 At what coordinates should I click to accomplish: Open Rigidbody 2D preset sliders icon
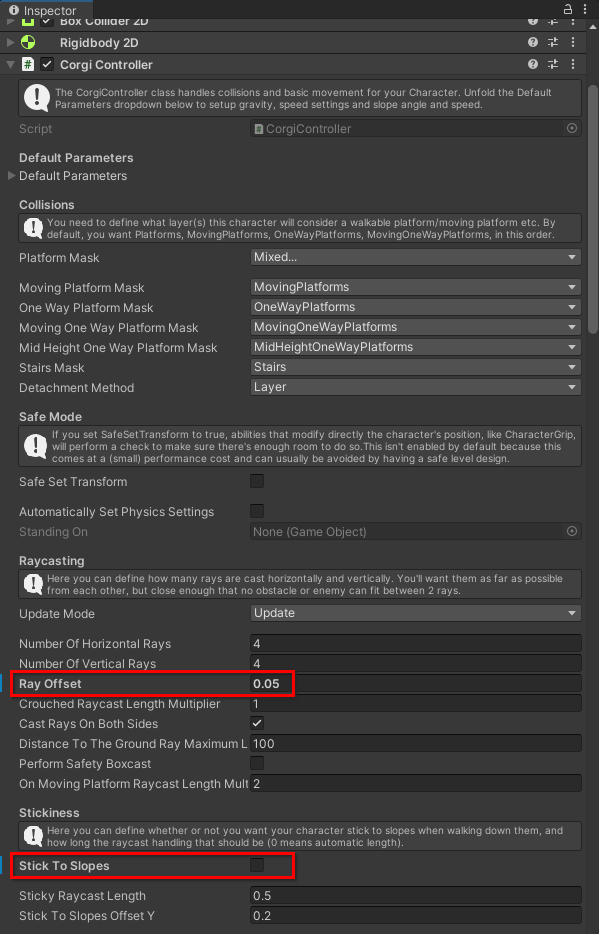pyautogui.click(x=553, y=42)
